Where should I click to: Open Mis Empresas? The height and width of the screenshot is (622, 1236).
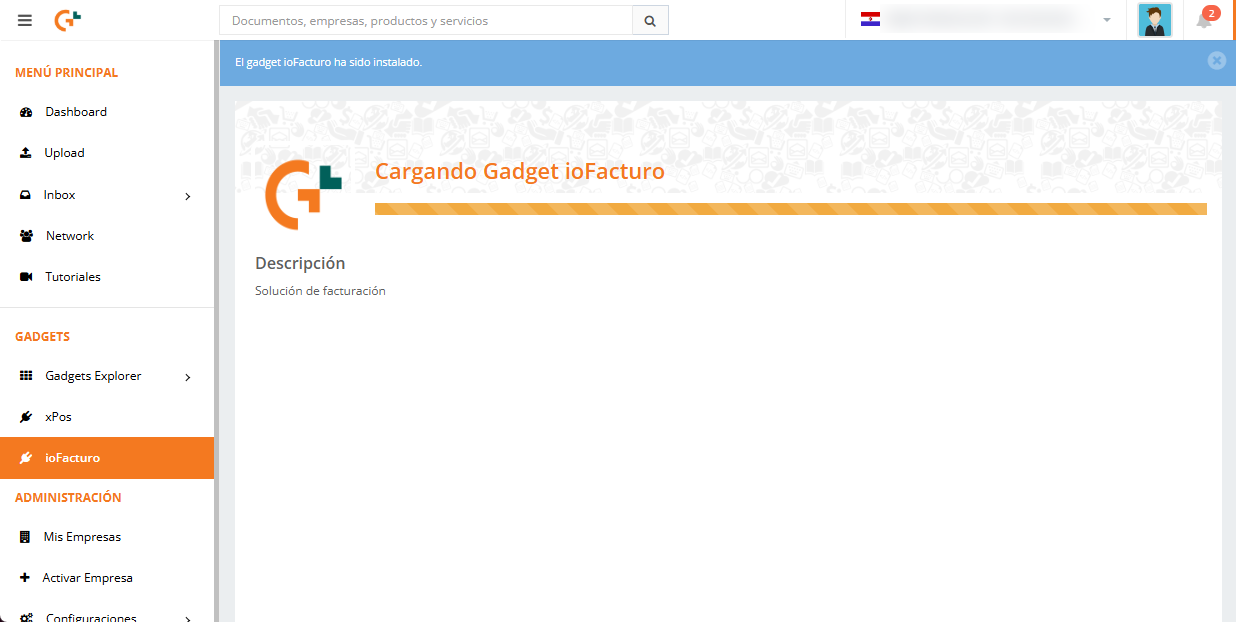[107, 537]
